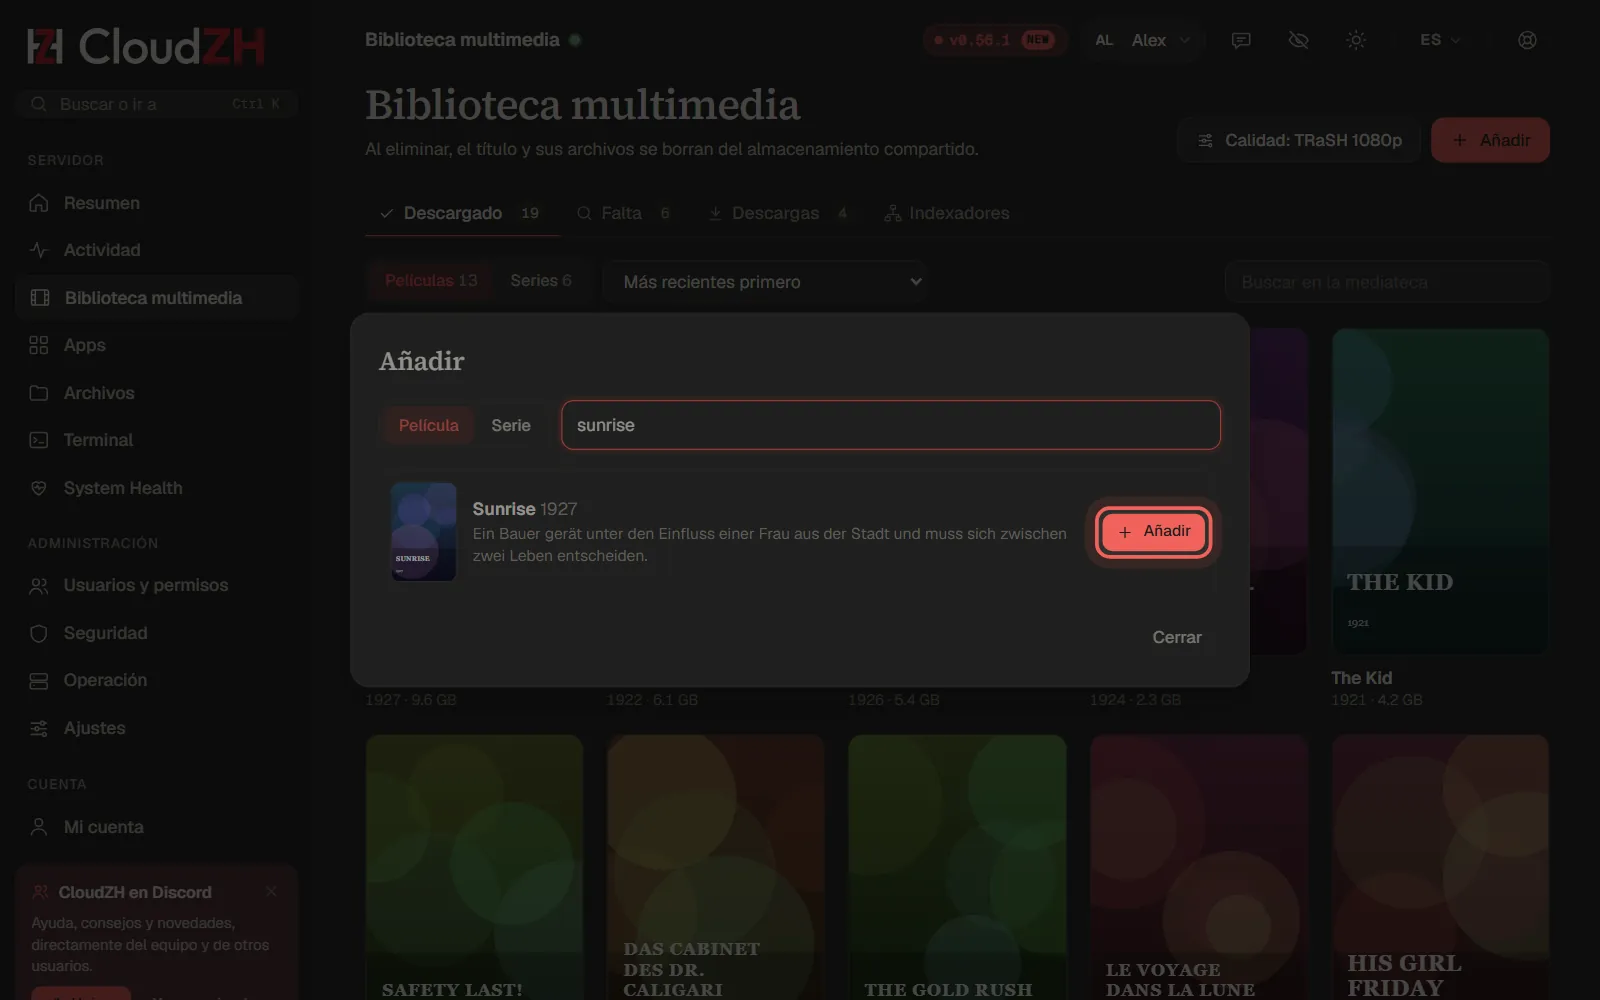Image resolution: width=1600 pixels, height=1000 pixels.
Task: Dismiss the CloudZH en Discord card
Action: click(271, 891)
